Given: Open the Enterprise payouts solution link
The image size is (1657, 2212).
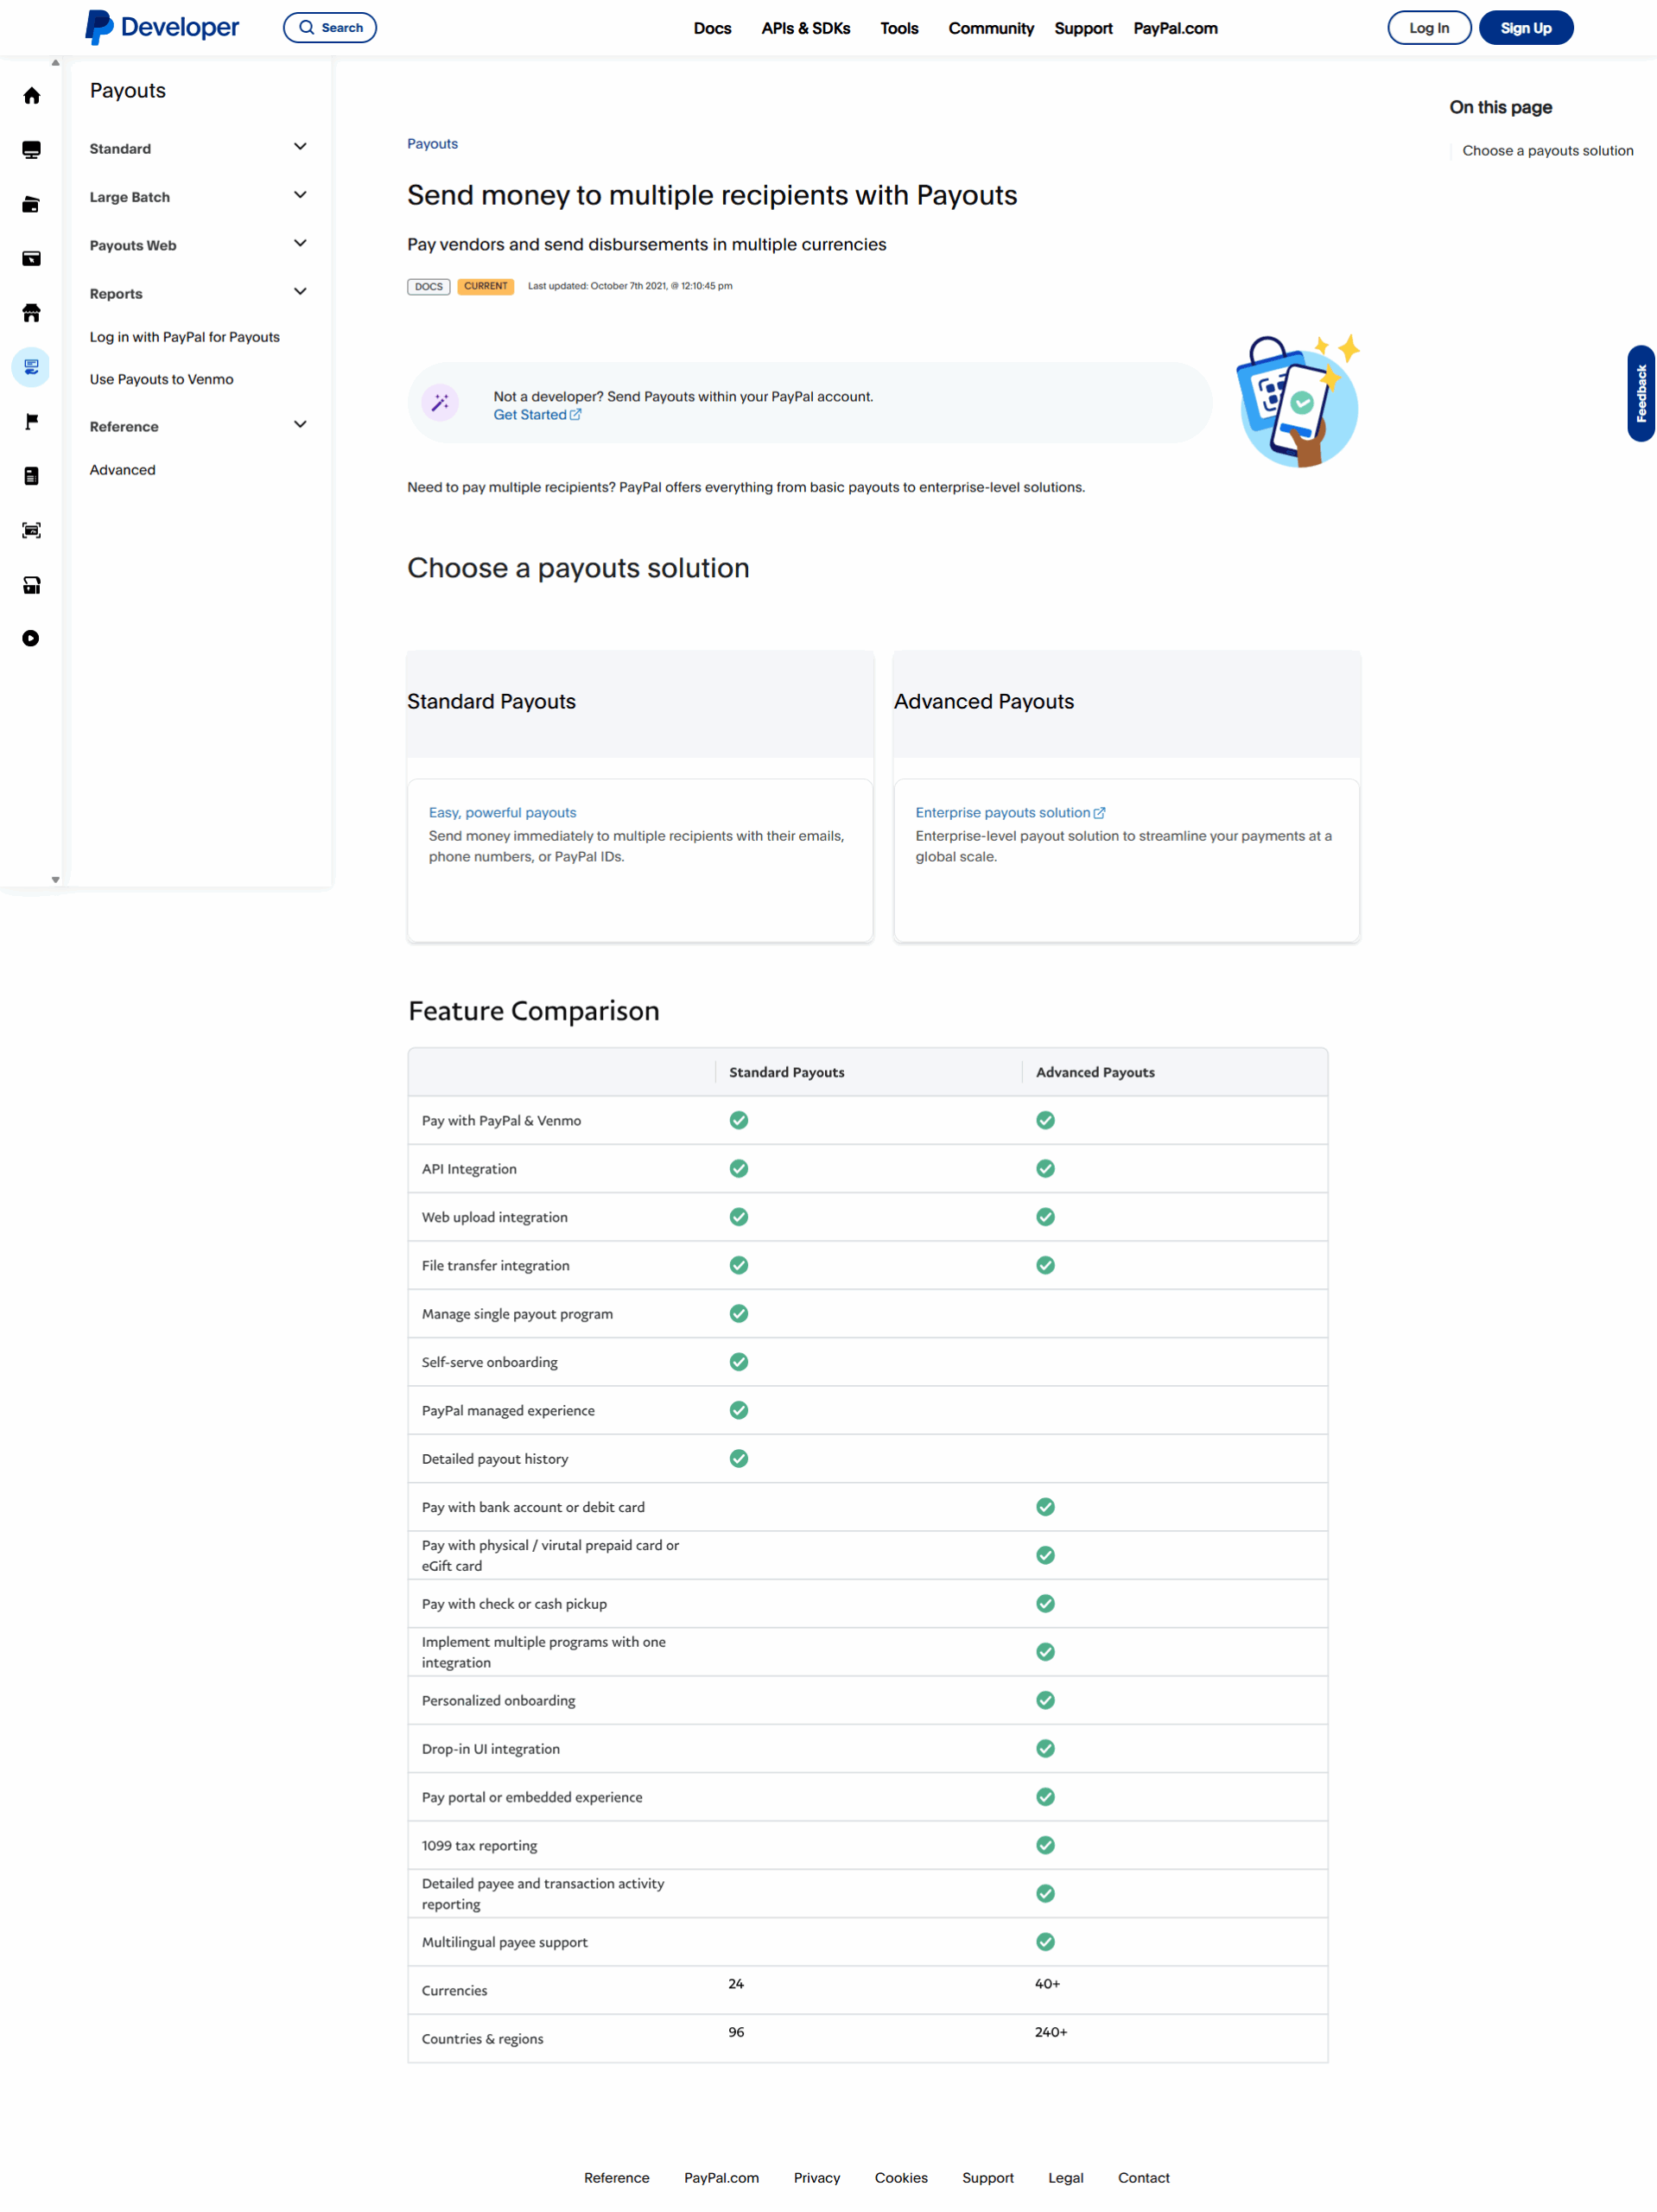Looking at the screenshot, I should pos(1010,812).
